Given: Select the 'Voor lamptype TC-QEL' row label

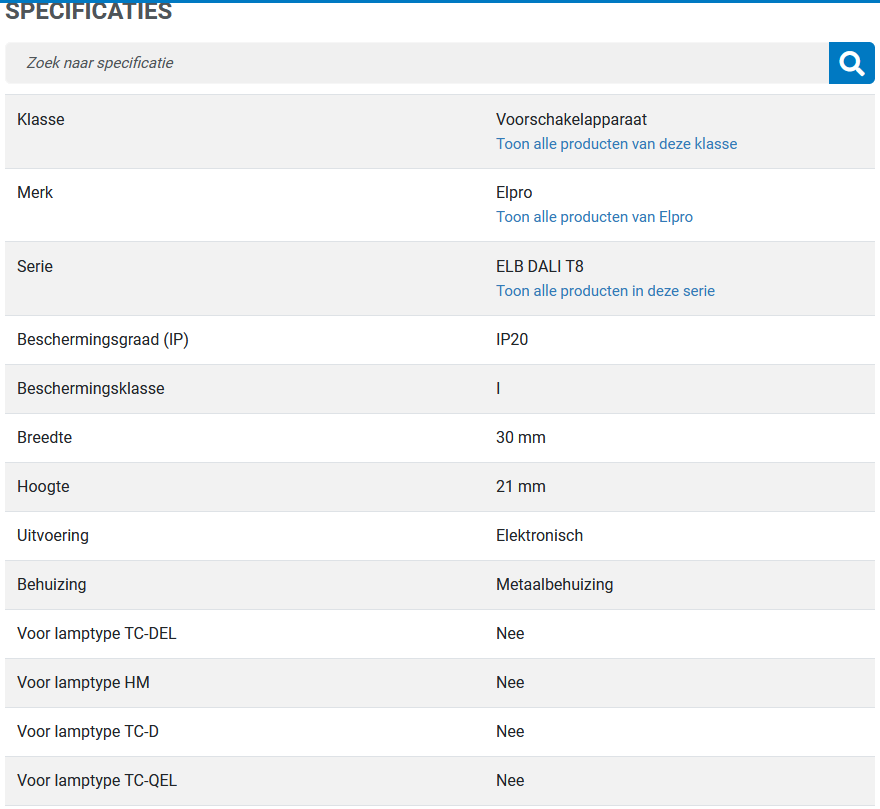Looking at the screenshot, I should coord(97,780).
